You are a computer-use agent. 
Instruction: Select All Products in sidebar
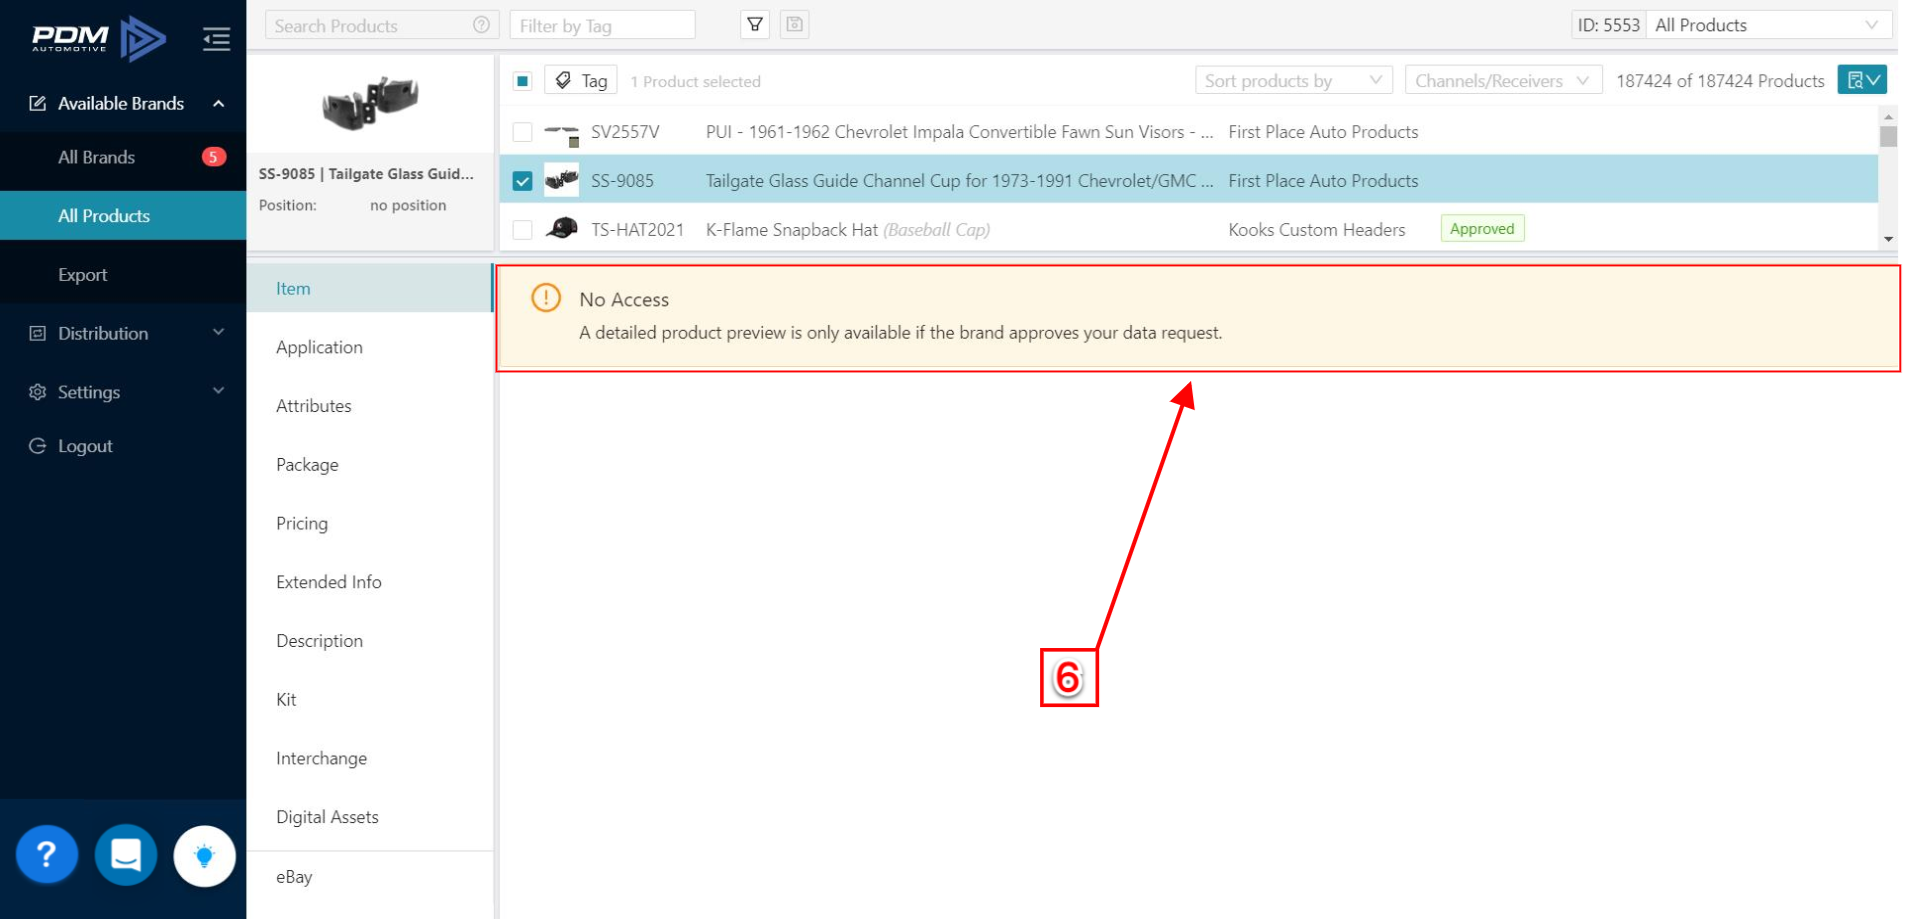[123, 216]
